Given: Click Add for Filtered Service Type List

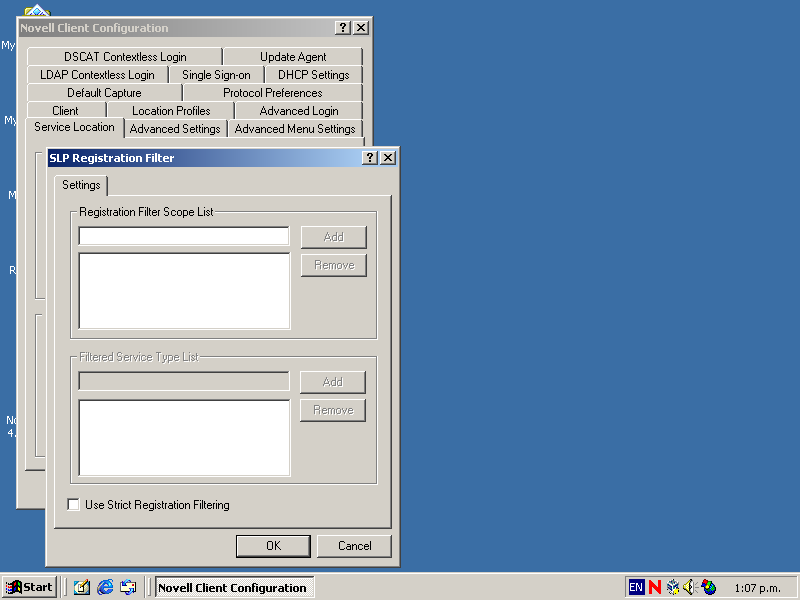Looking at the screenshot, I should point(333,382).
